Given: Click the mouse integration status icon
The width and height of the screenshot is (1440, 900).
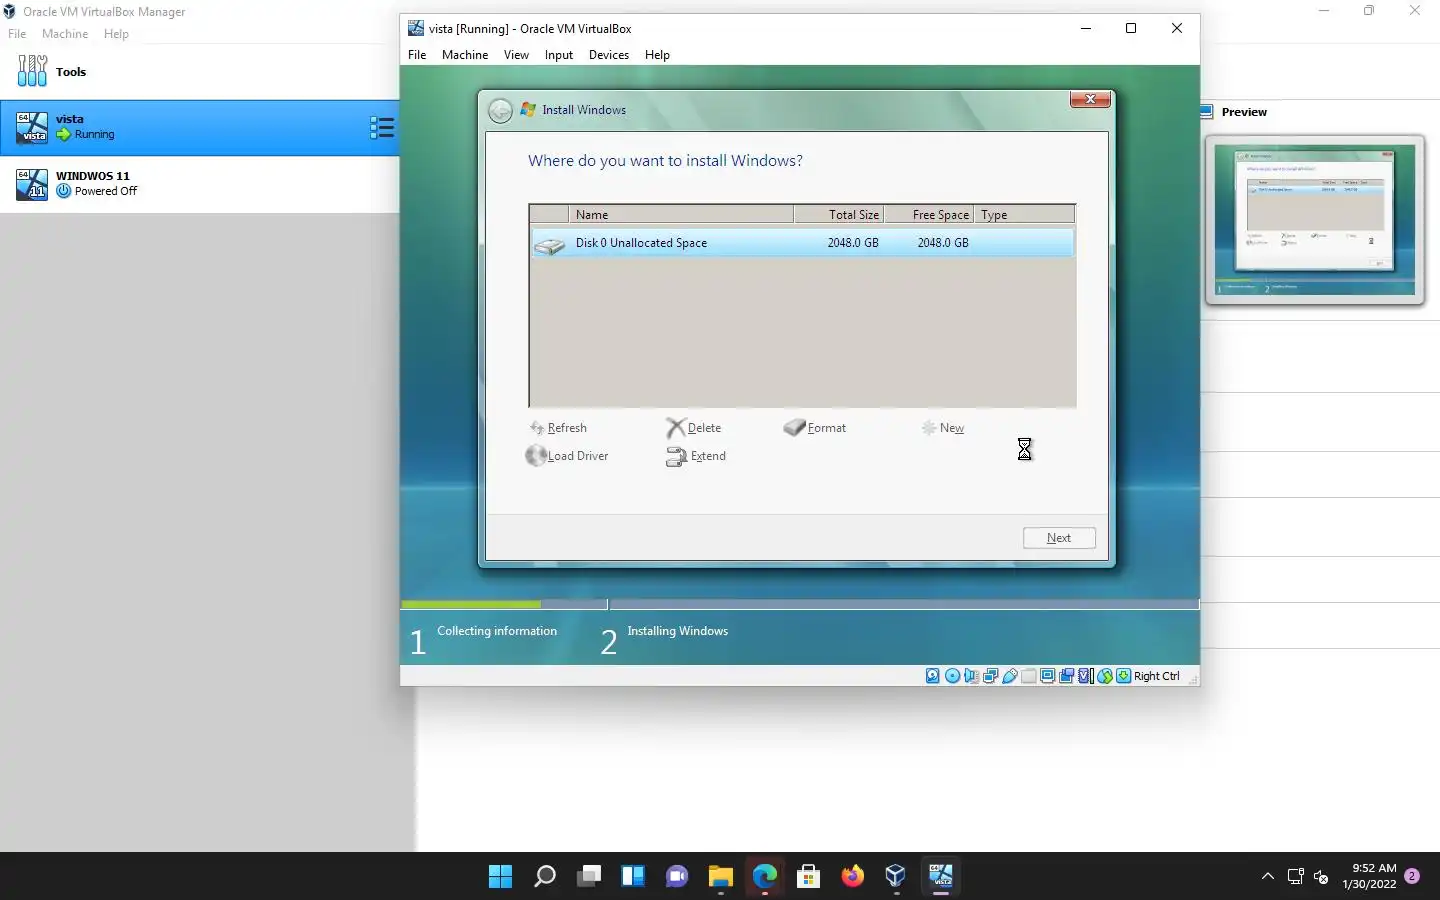Looking at the screenshot, I should [x=1105, y=676].
